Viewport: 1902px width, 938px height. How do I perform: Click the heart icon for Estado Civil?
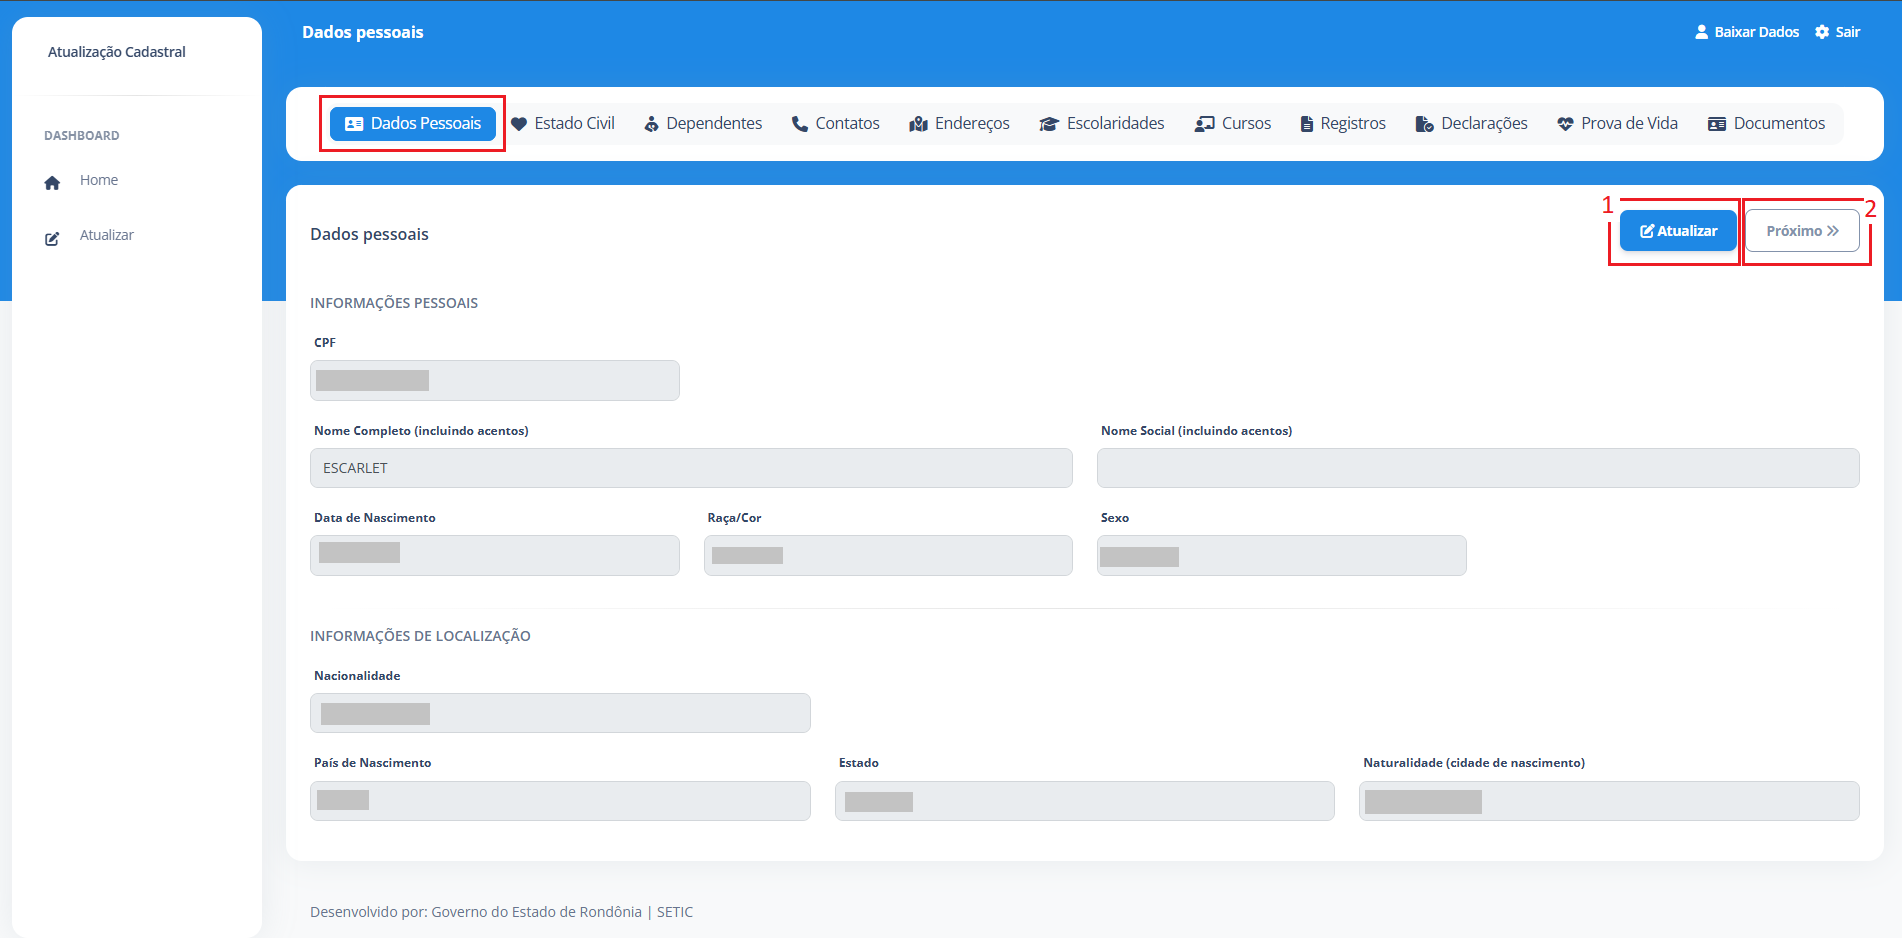click(x=519, y=124)
